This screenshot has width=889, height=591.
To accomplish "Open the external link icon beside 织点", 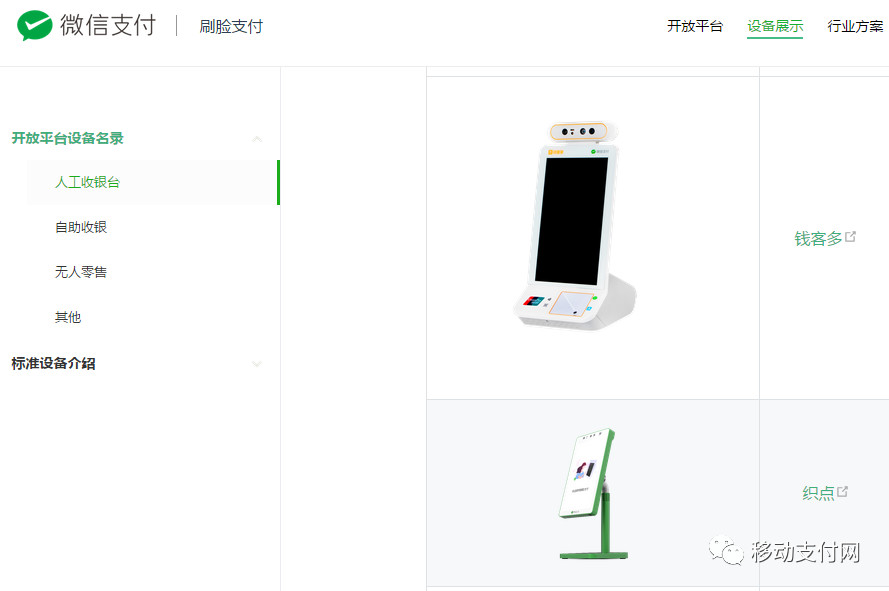I will (x=843, y=491).
